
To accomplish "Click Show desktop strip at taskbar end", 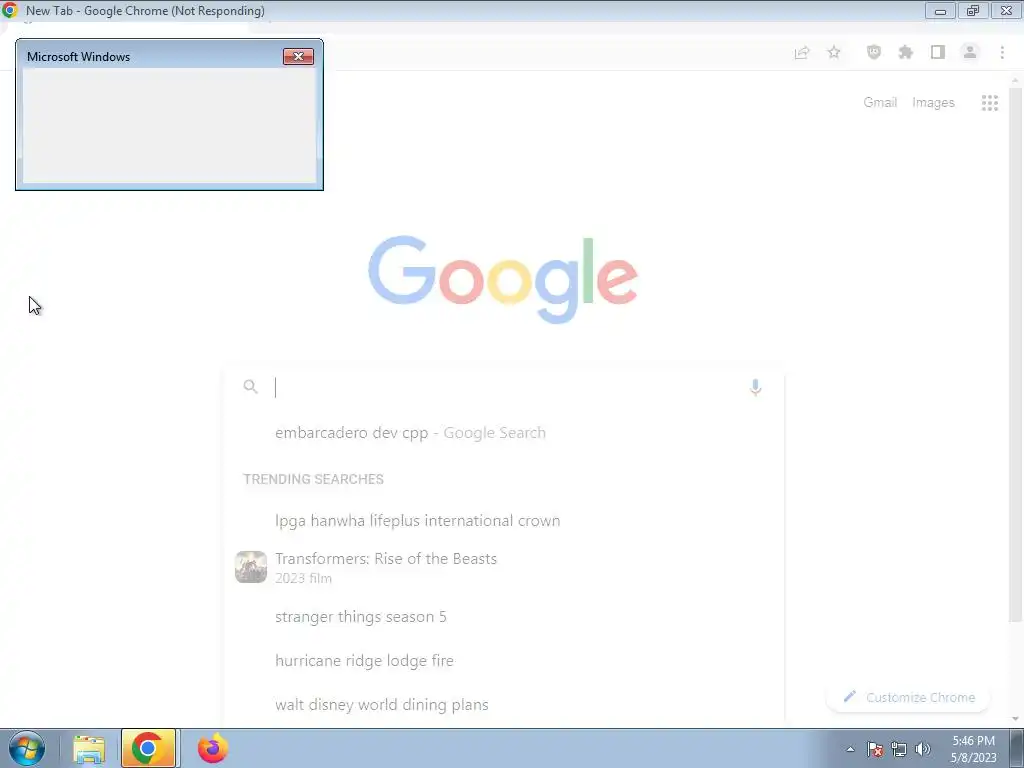I will tap(1017, 748).
